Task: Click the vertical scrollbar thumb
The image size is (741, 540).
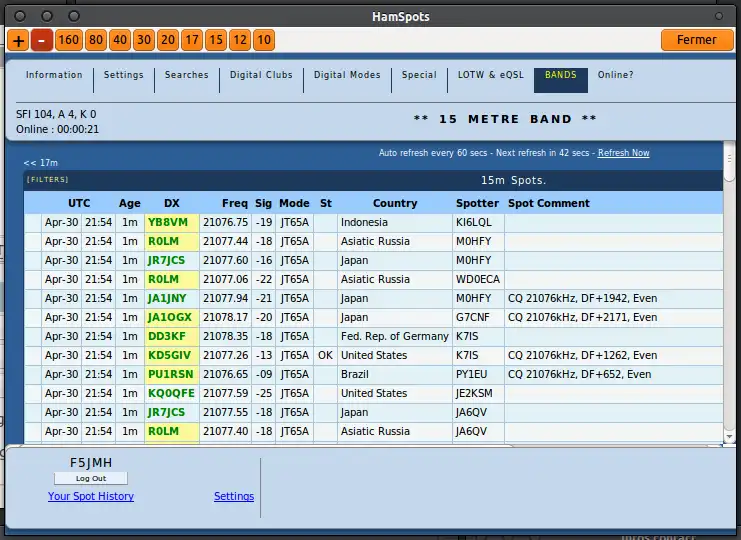Action: (730, 162)
